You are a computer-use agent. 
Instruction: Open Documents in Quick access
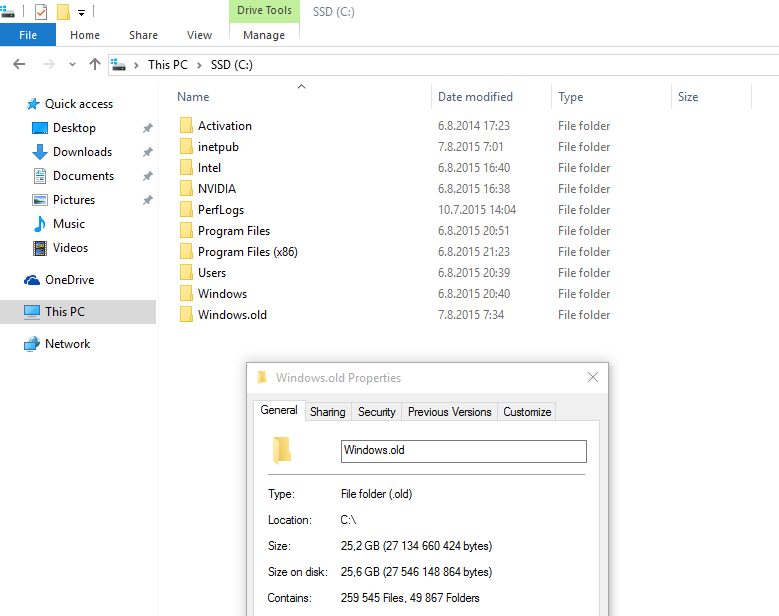pyautogui.click(x=83, y=176)
